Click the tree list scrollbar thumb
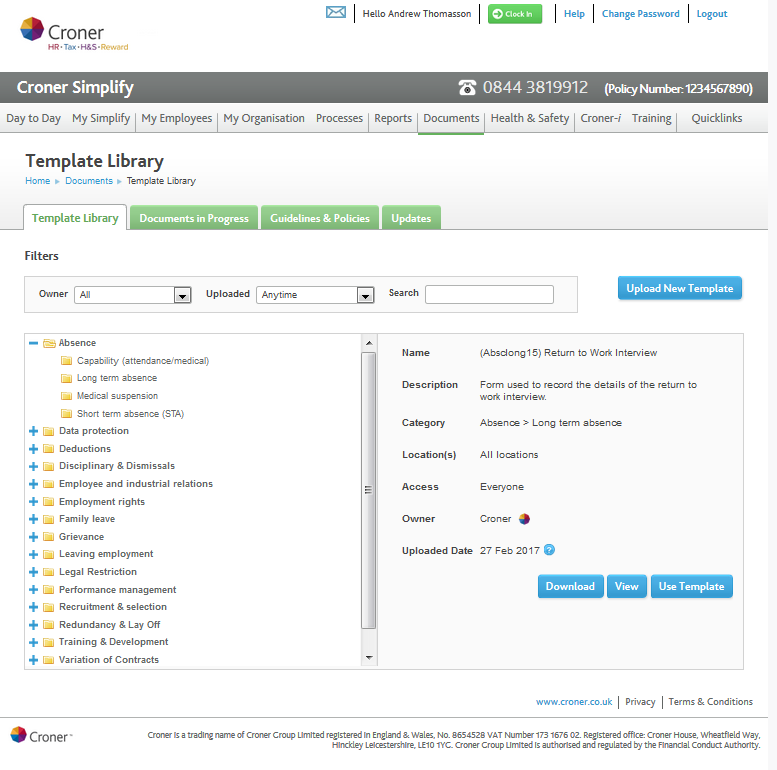 (x=369, y=490)
